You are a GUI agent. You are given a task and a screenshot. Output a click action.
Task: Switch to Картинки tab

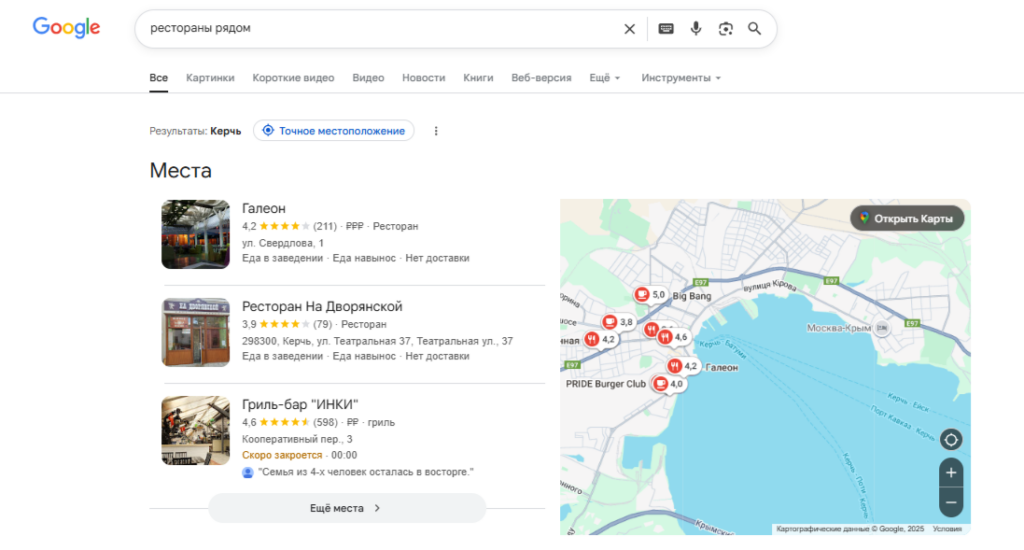(x=210, y=78)
